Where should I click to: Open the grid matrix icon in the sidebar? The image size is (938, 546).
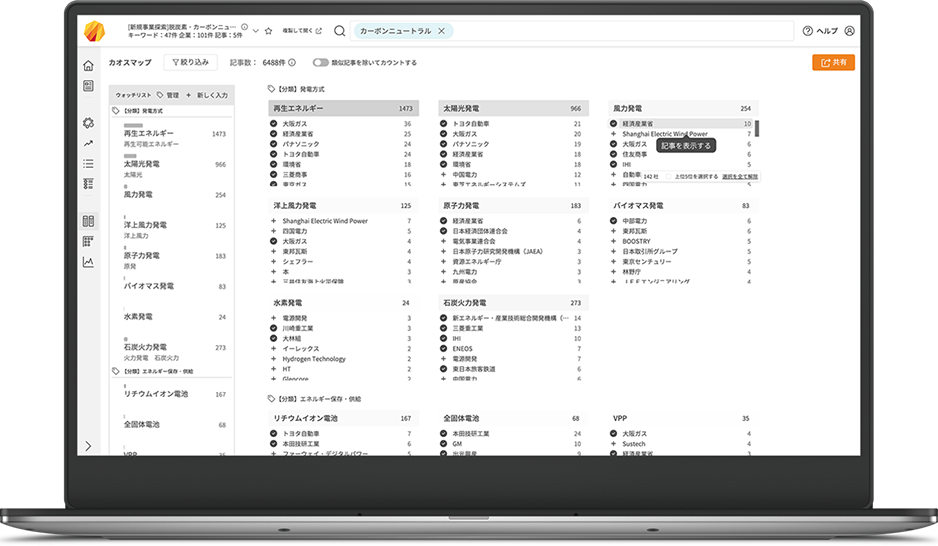tap(88, 242)
